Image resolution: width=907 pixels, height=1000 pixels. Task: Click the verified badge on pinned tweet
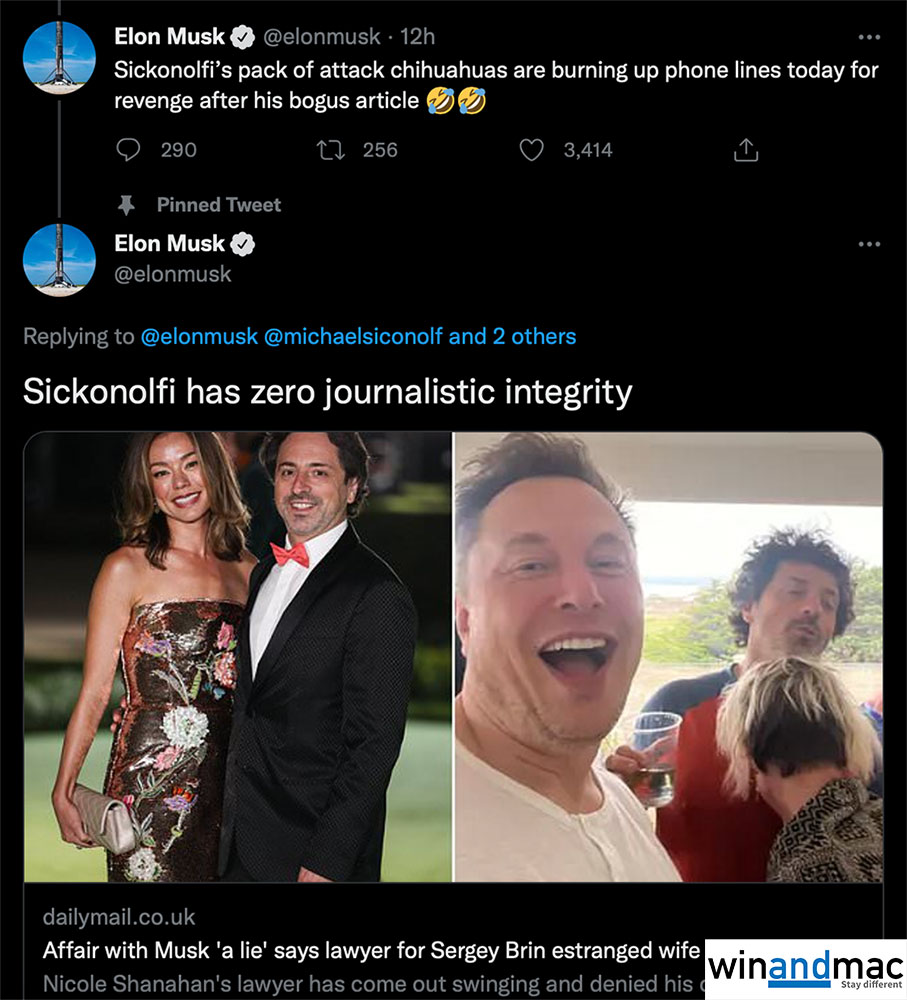243,244
